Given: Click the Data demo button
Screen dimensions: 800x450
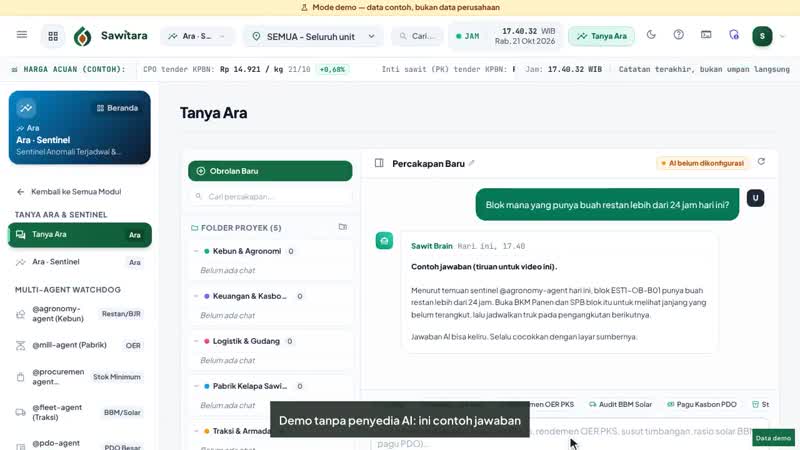Looking at the screenshot, I should click(x=773, y=438).
